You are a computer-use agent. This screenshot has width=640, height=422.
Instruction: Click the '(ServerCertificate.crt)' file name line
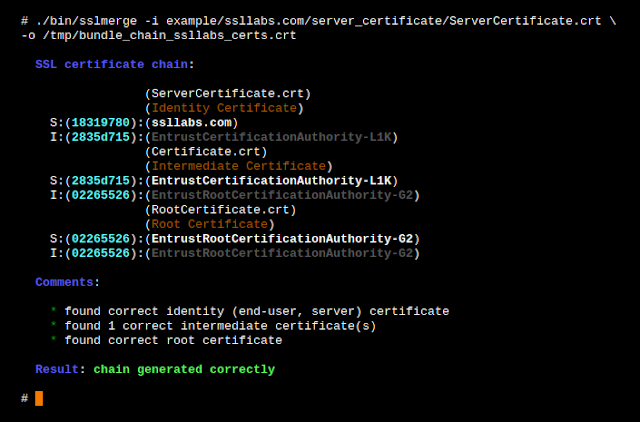(x=228, y=93)
